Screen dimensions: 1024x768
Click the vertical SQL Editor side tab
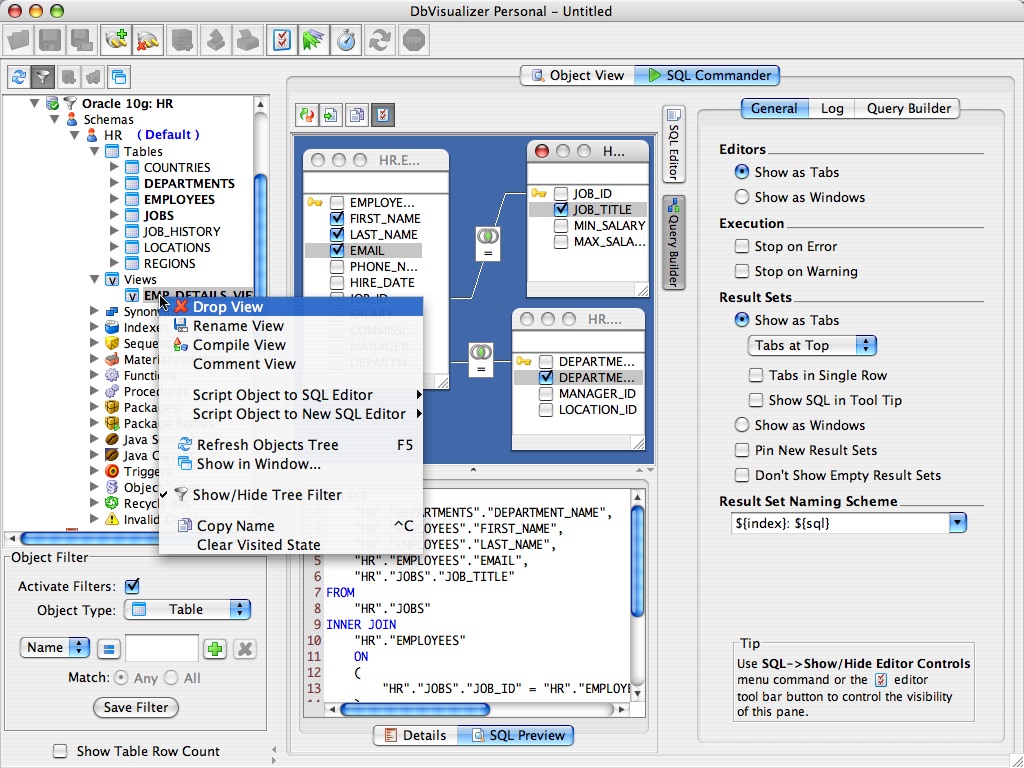click(674, 146)
